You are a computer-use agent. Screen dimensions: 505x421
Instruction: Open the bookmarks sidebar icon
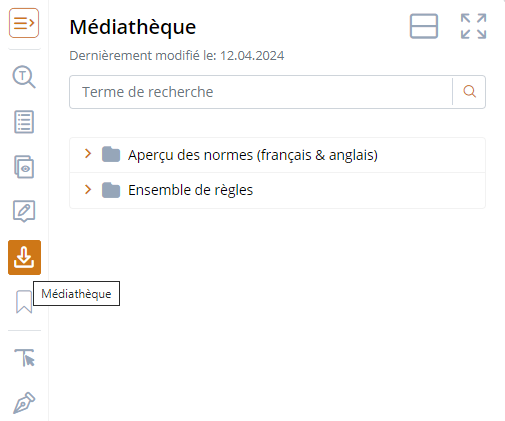click(x=24, y=302)
